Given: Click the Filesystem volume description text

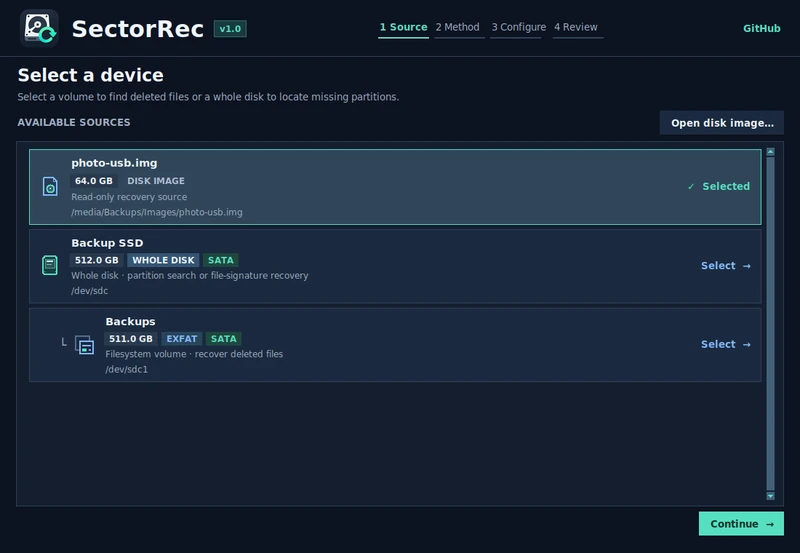Looking at the screenshot, I should (x=194, y=354).
